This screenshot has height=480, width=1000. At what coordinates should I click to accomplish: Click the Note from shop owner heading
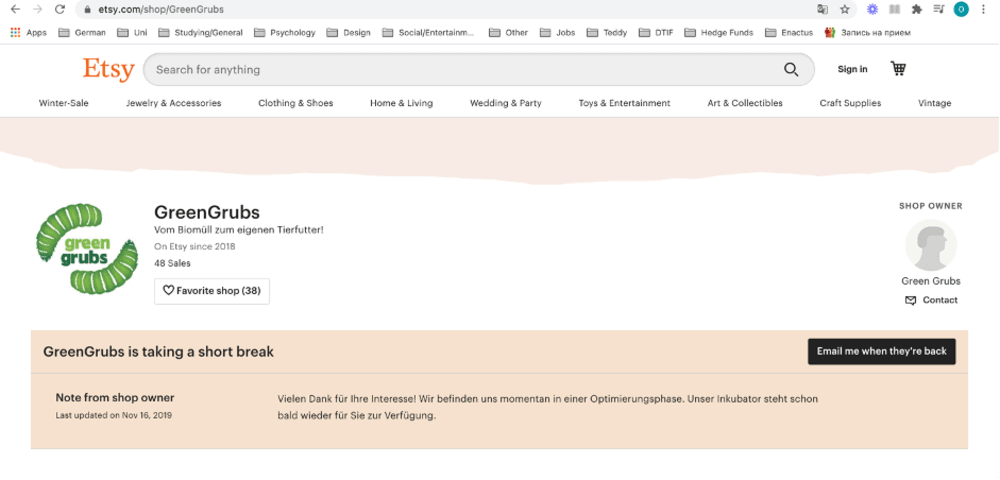[115, 398]
